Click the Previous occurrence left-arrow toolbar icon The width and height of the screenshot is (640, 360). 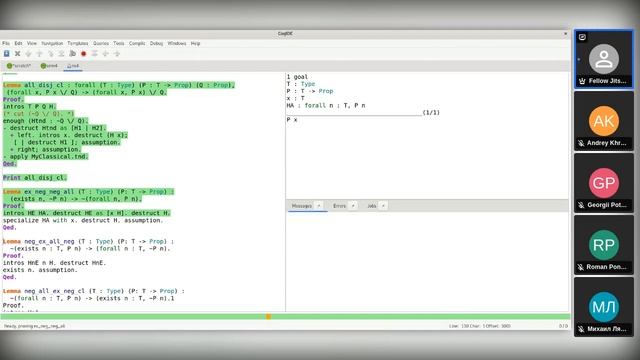[106, 53]
